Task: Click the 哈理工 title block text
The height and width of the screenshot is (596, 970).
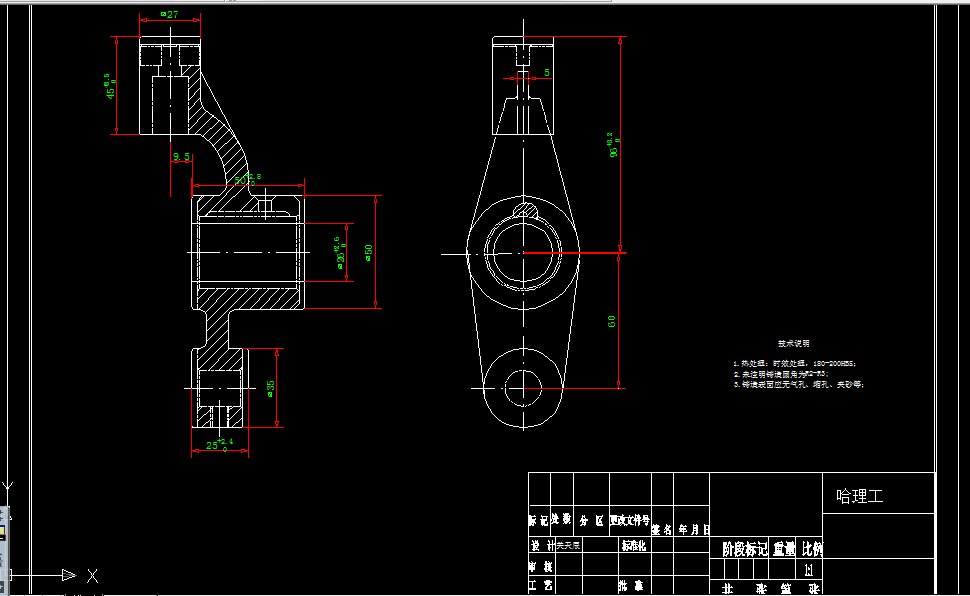Action: (x=860, y=496)
